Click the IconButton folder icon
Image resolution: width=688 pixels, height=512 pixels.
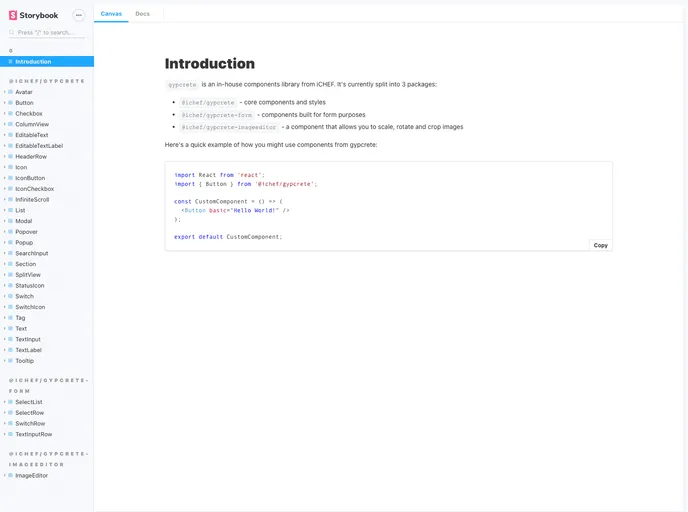(11, 178)
